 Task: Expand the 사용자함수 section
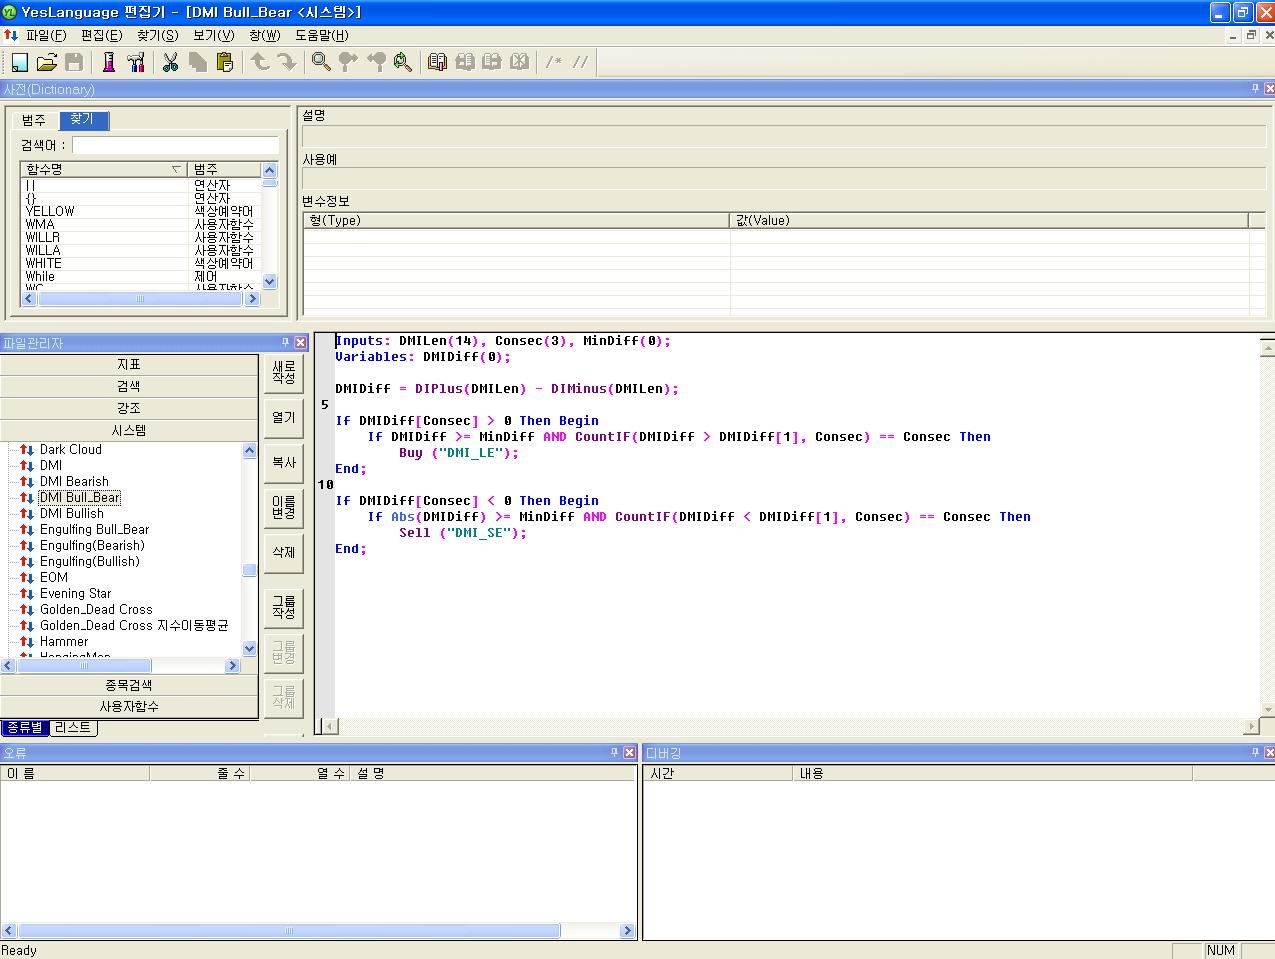tap(129, 706)
